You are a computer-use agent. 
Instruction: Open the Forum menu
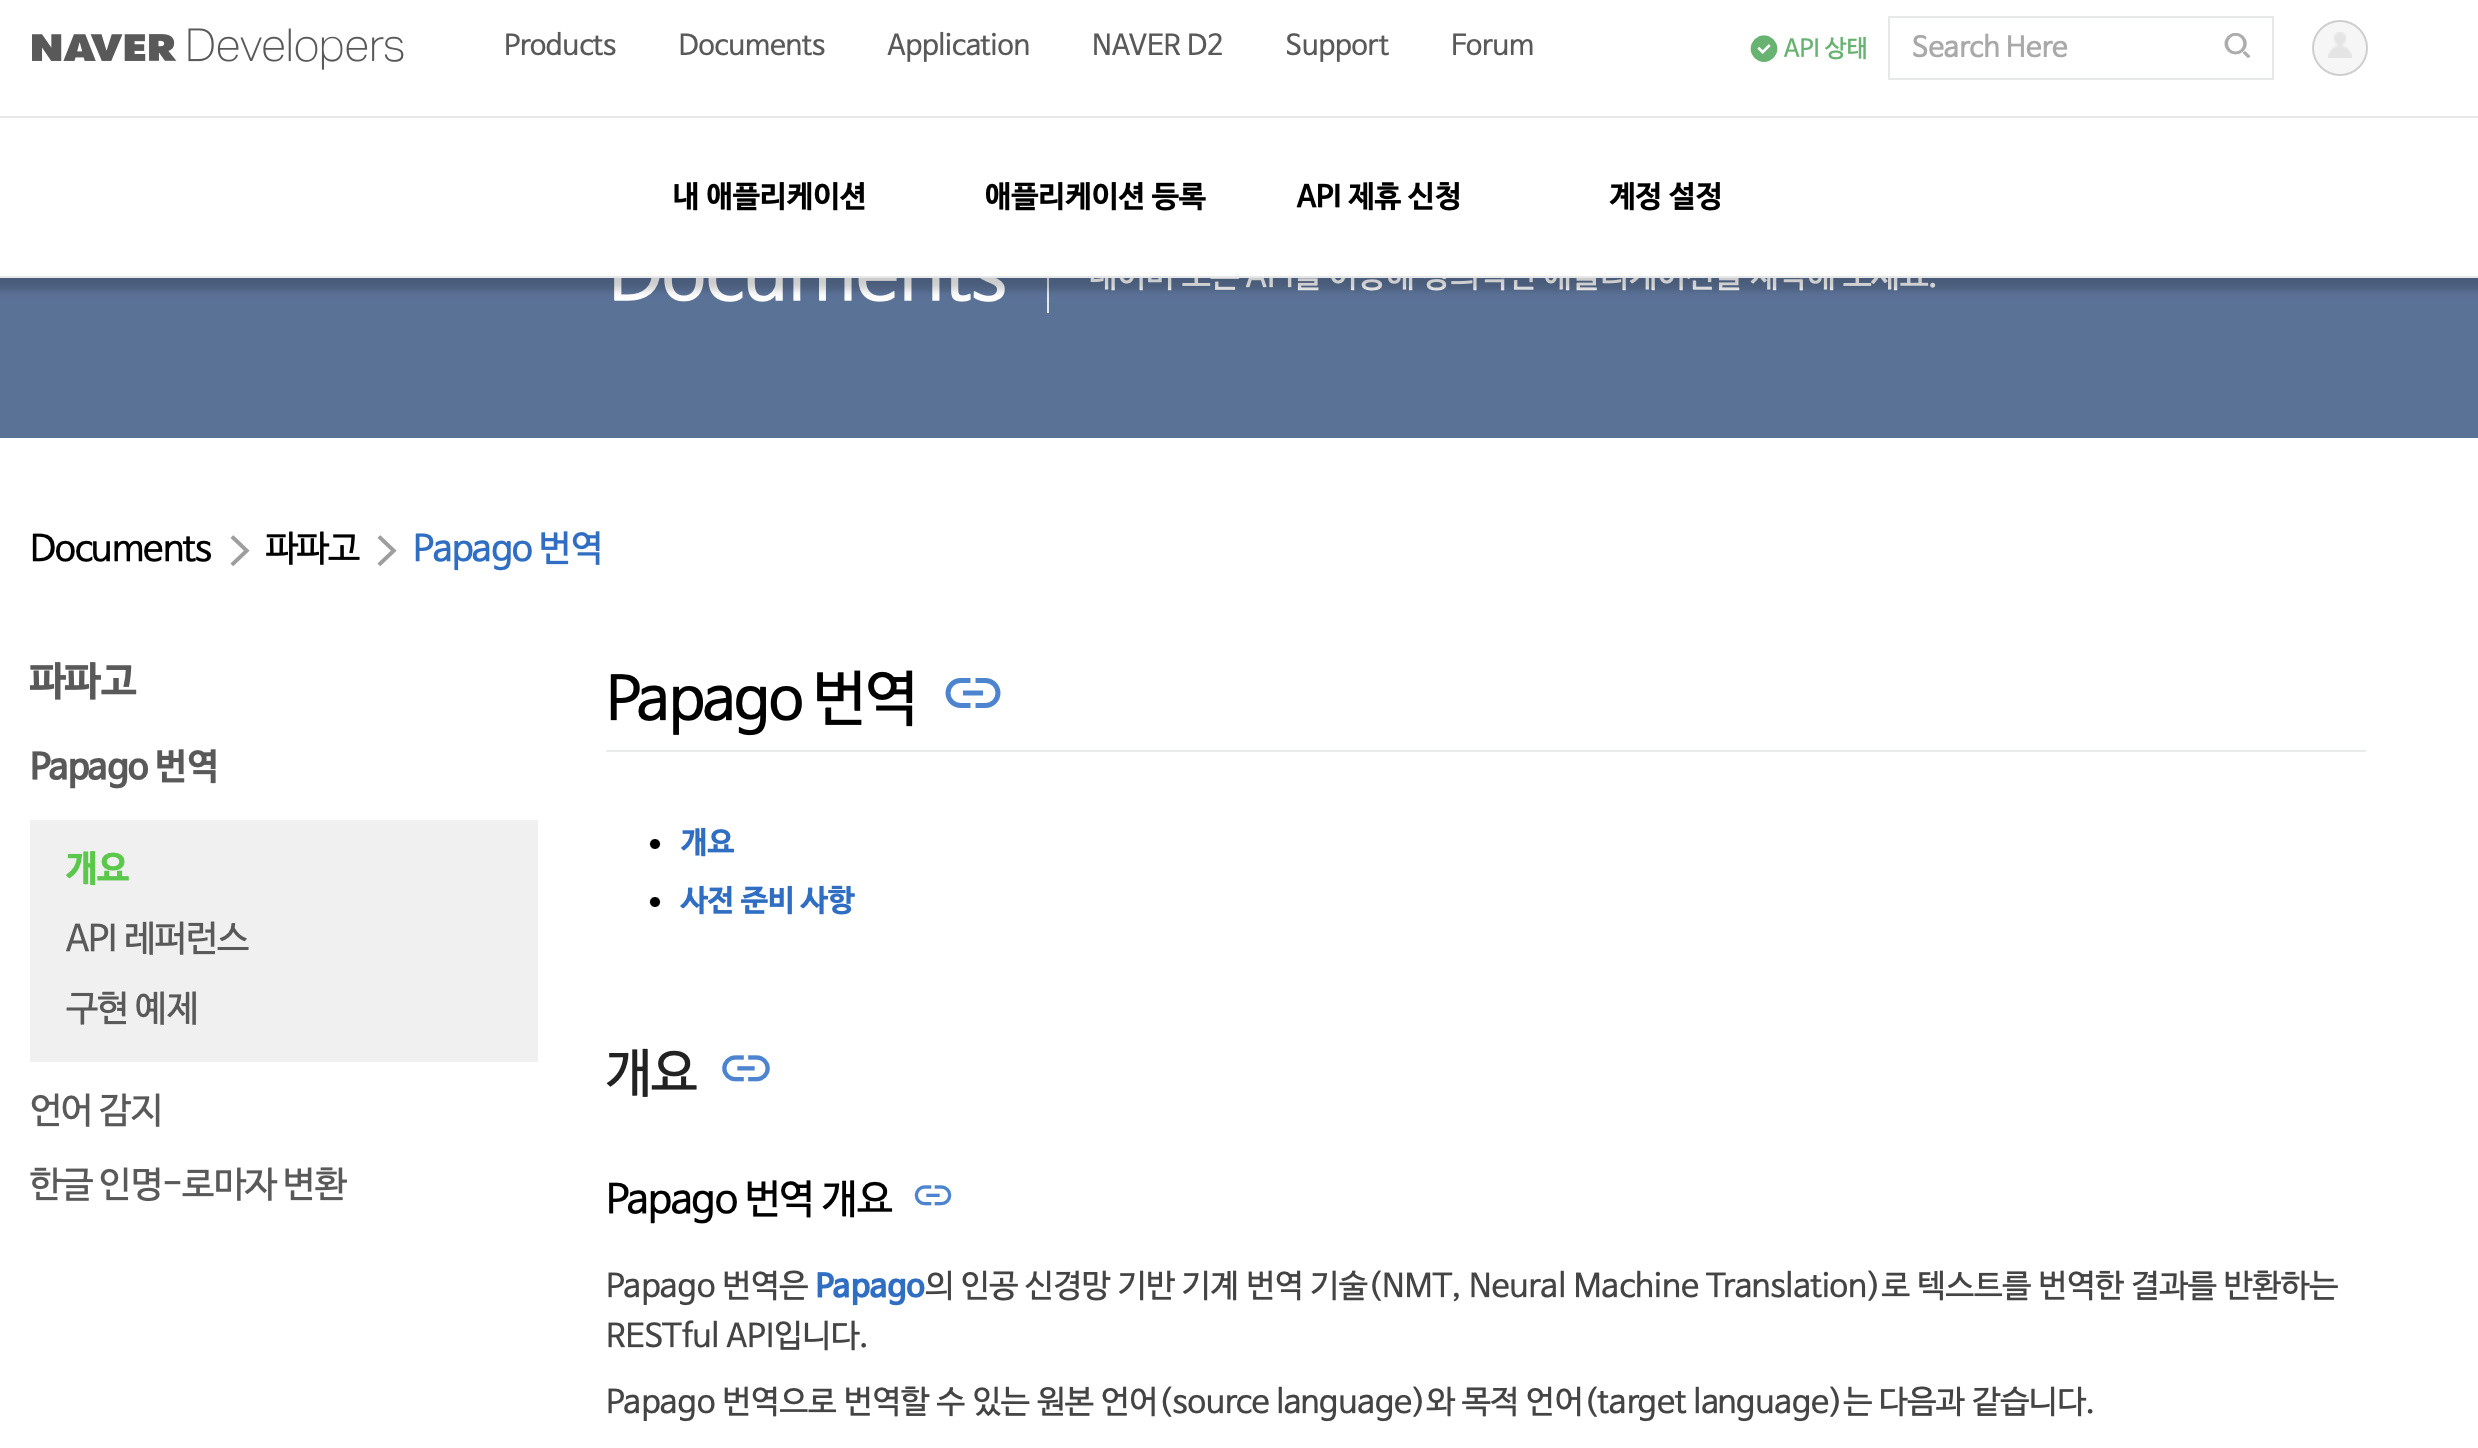[x=1492, y=45]
